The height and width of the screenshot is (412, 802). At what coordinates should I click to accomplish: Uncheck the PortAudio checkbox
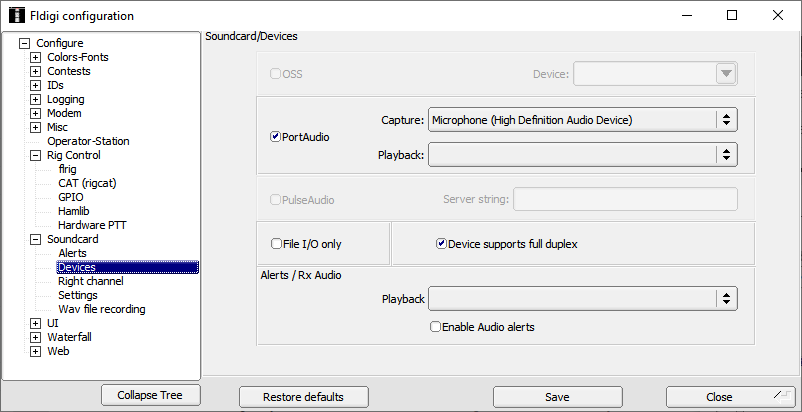click(275, 137)
